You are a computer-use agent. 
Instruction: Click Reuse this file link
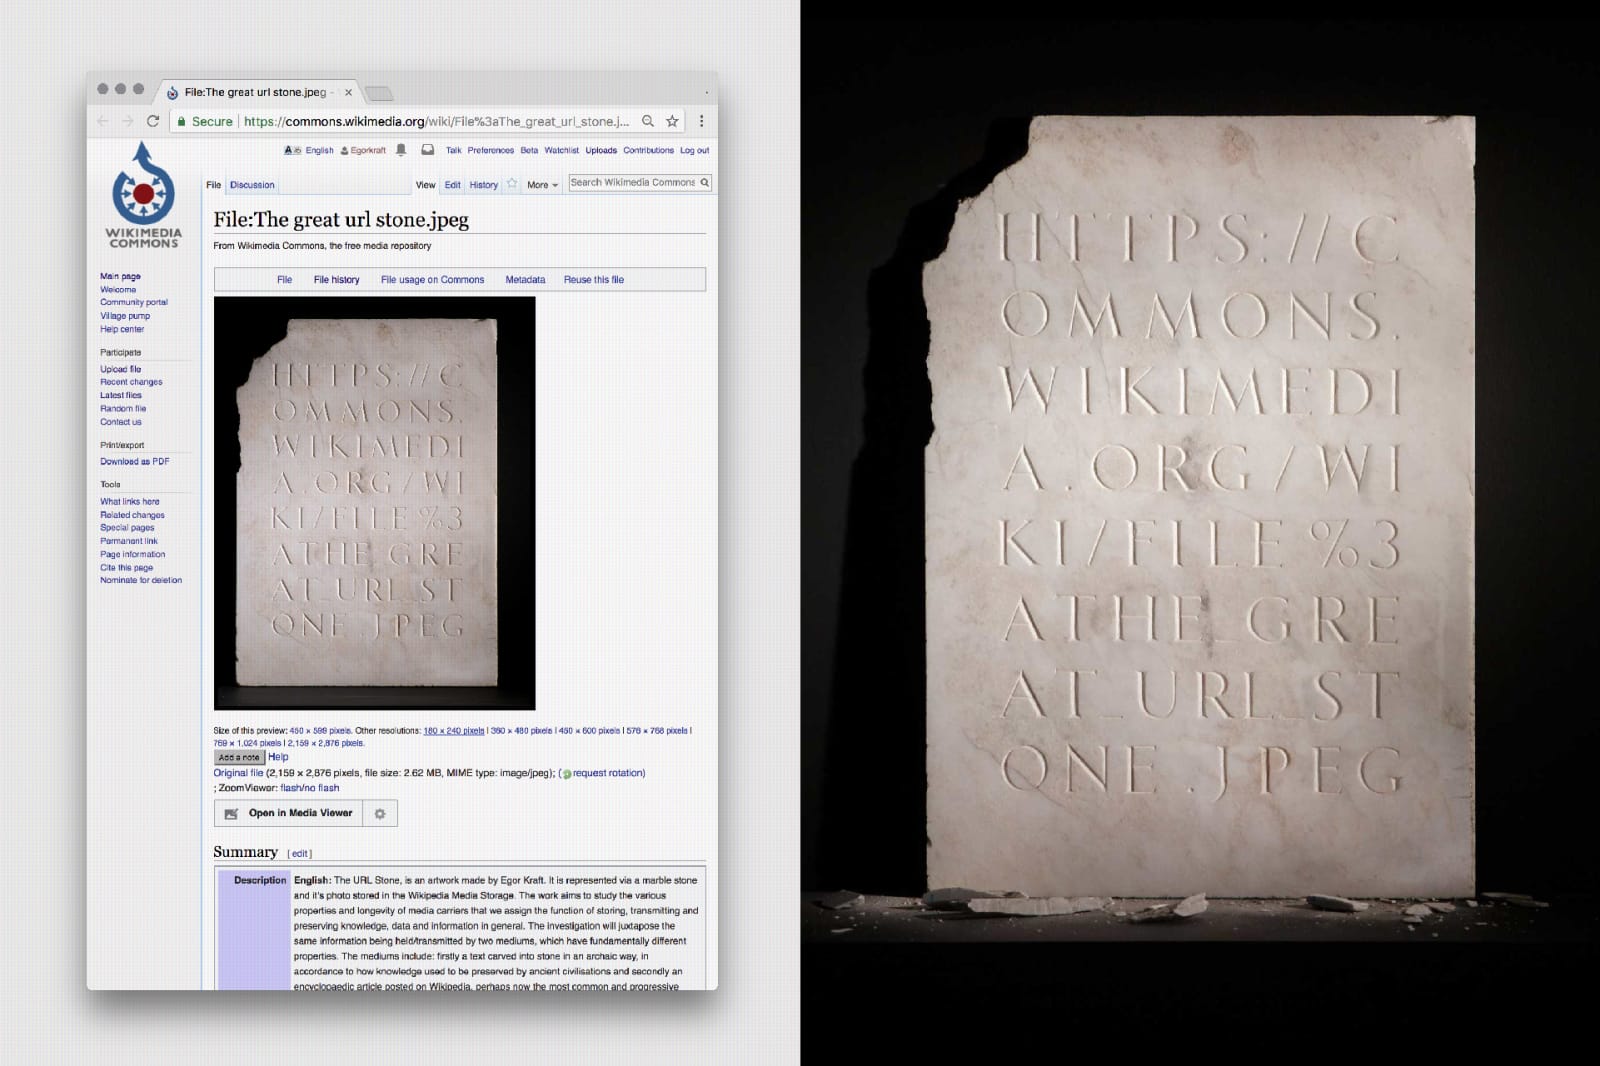point(594,280)
